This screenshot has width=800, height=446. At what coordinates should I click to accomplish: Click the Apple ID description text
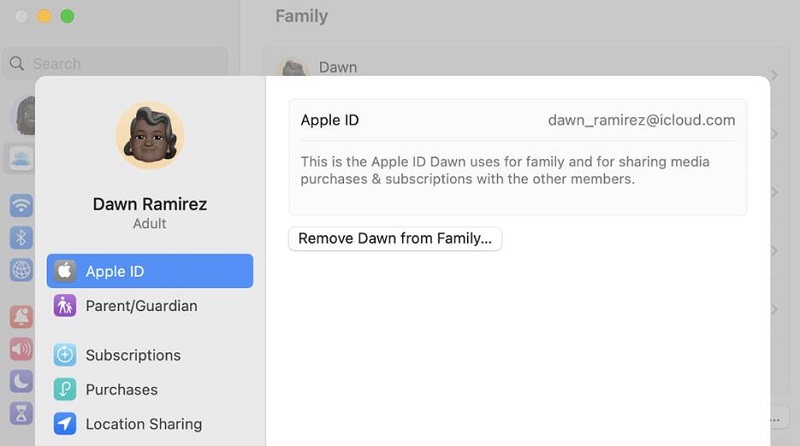[505, 170]
